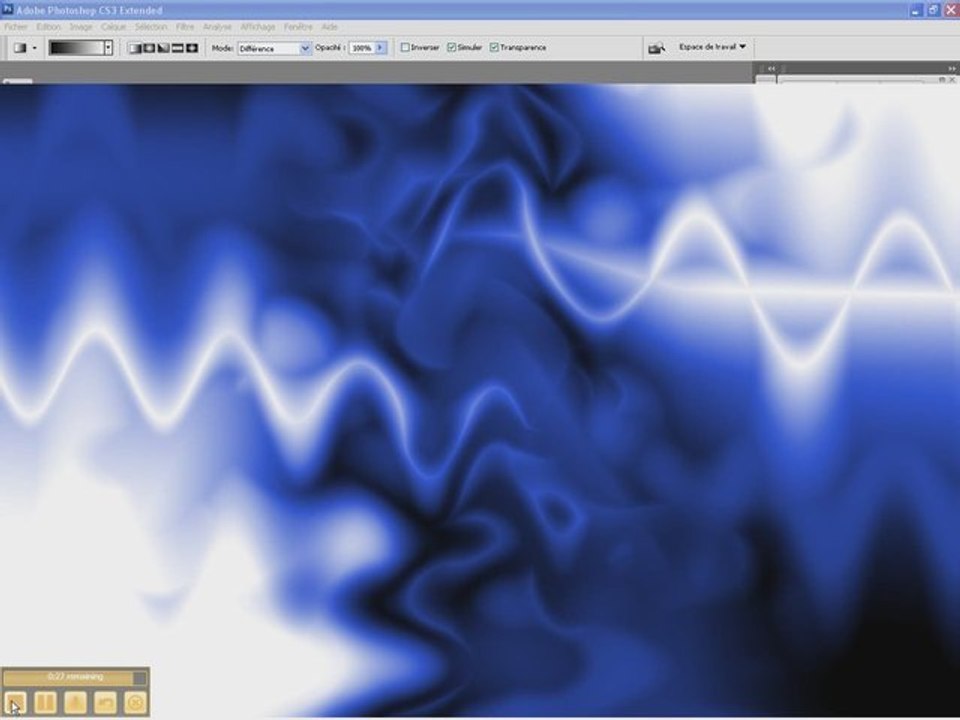This screenshot has width=960, height=720.
Task: Uncheck the Transparence checkbox
Action: pyautogui.click(x=494, y=47)
